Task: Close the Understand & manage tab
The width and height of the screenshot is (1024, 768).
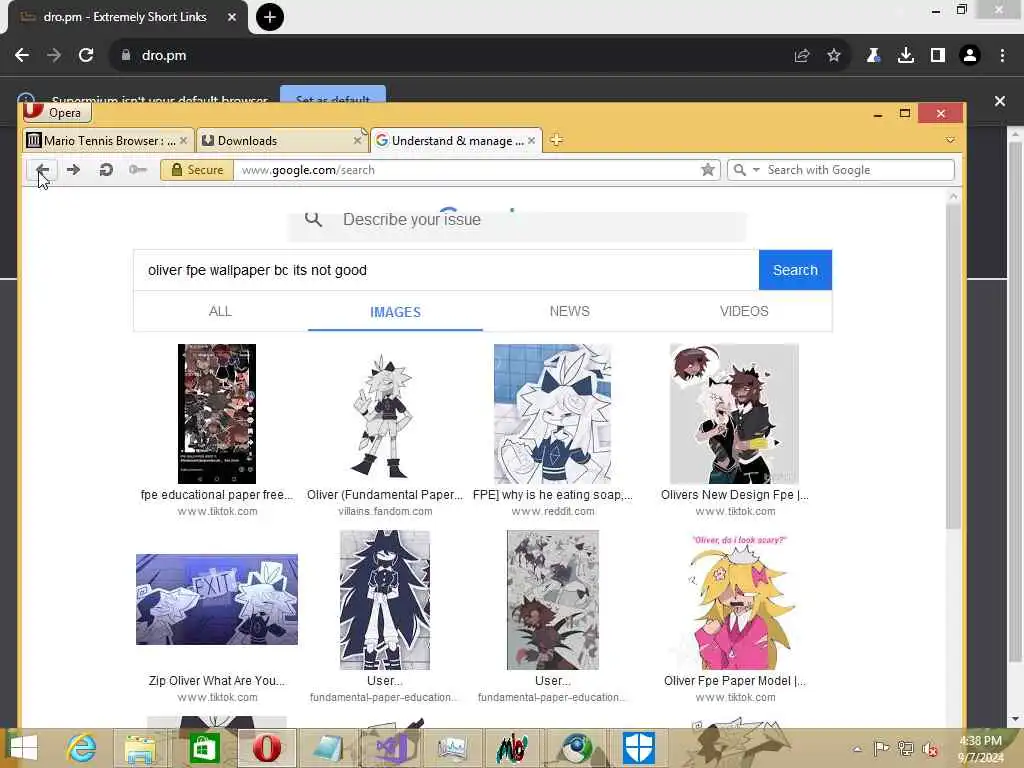Action: pos(532,140)
